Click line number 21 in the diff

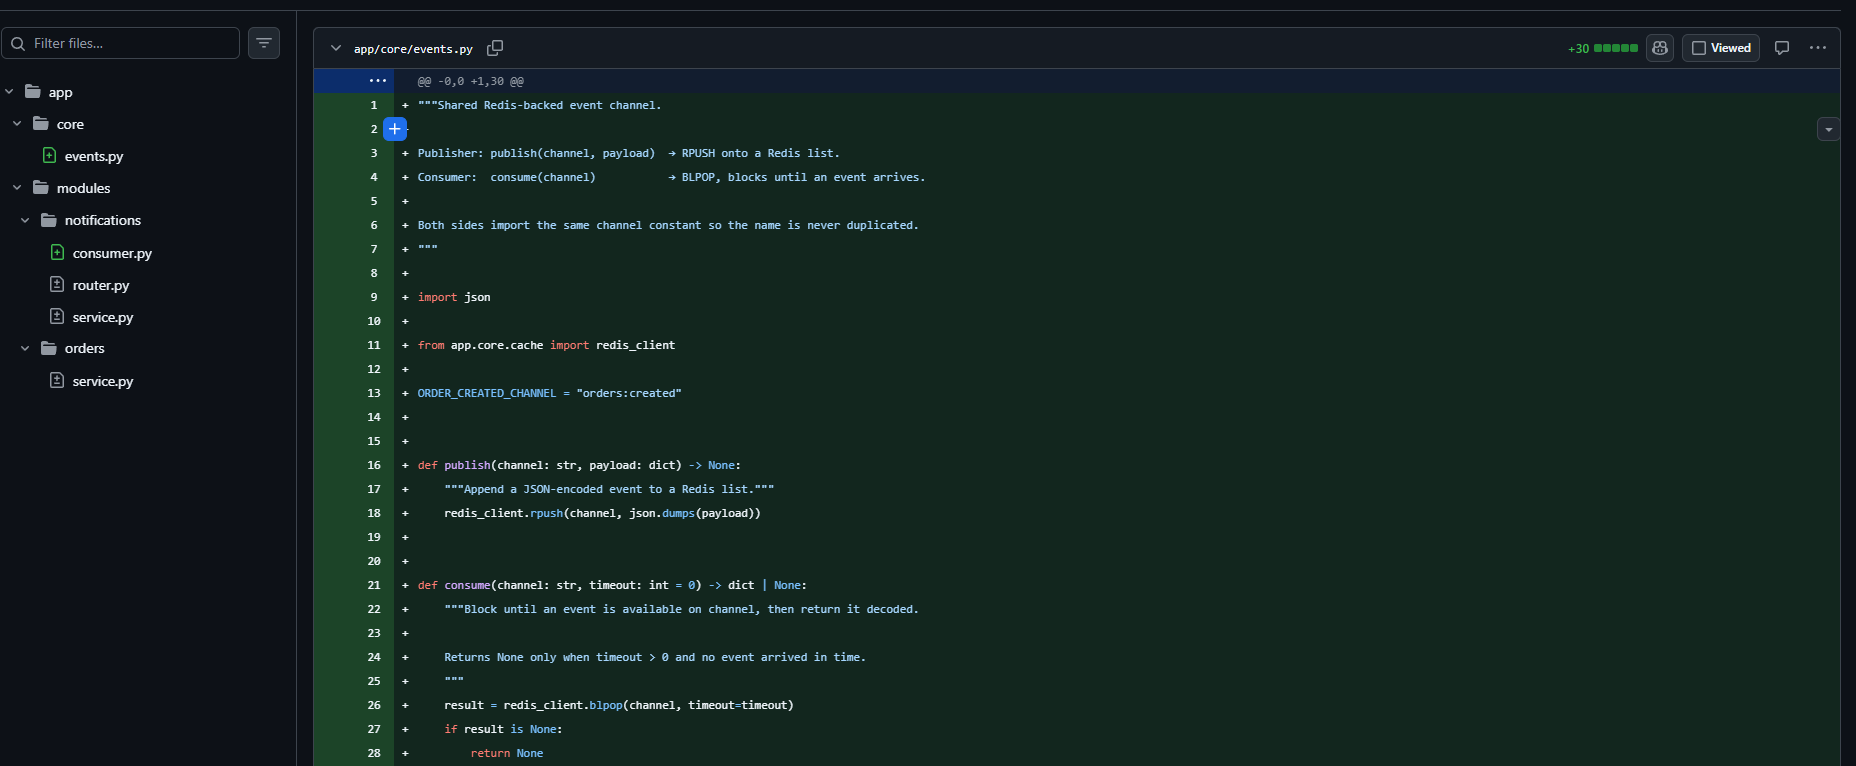[374, 585]
